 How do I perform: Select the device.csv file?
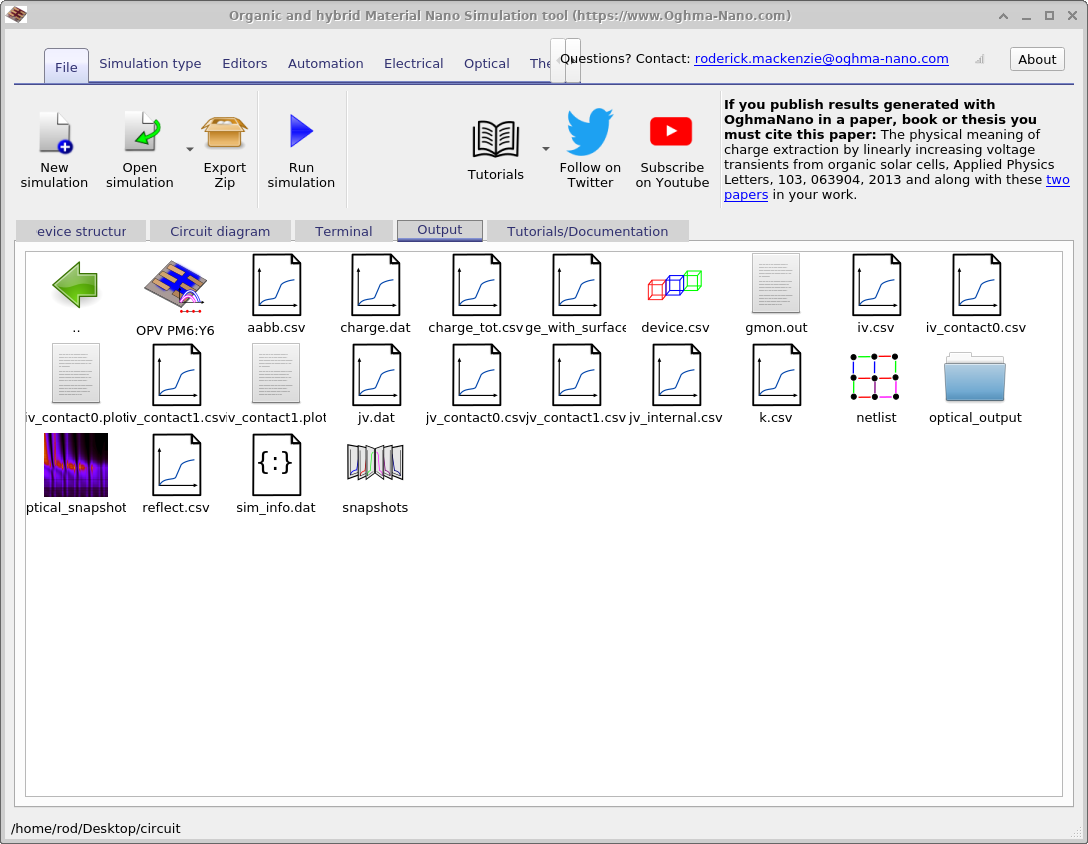click(x=675, y=285)
